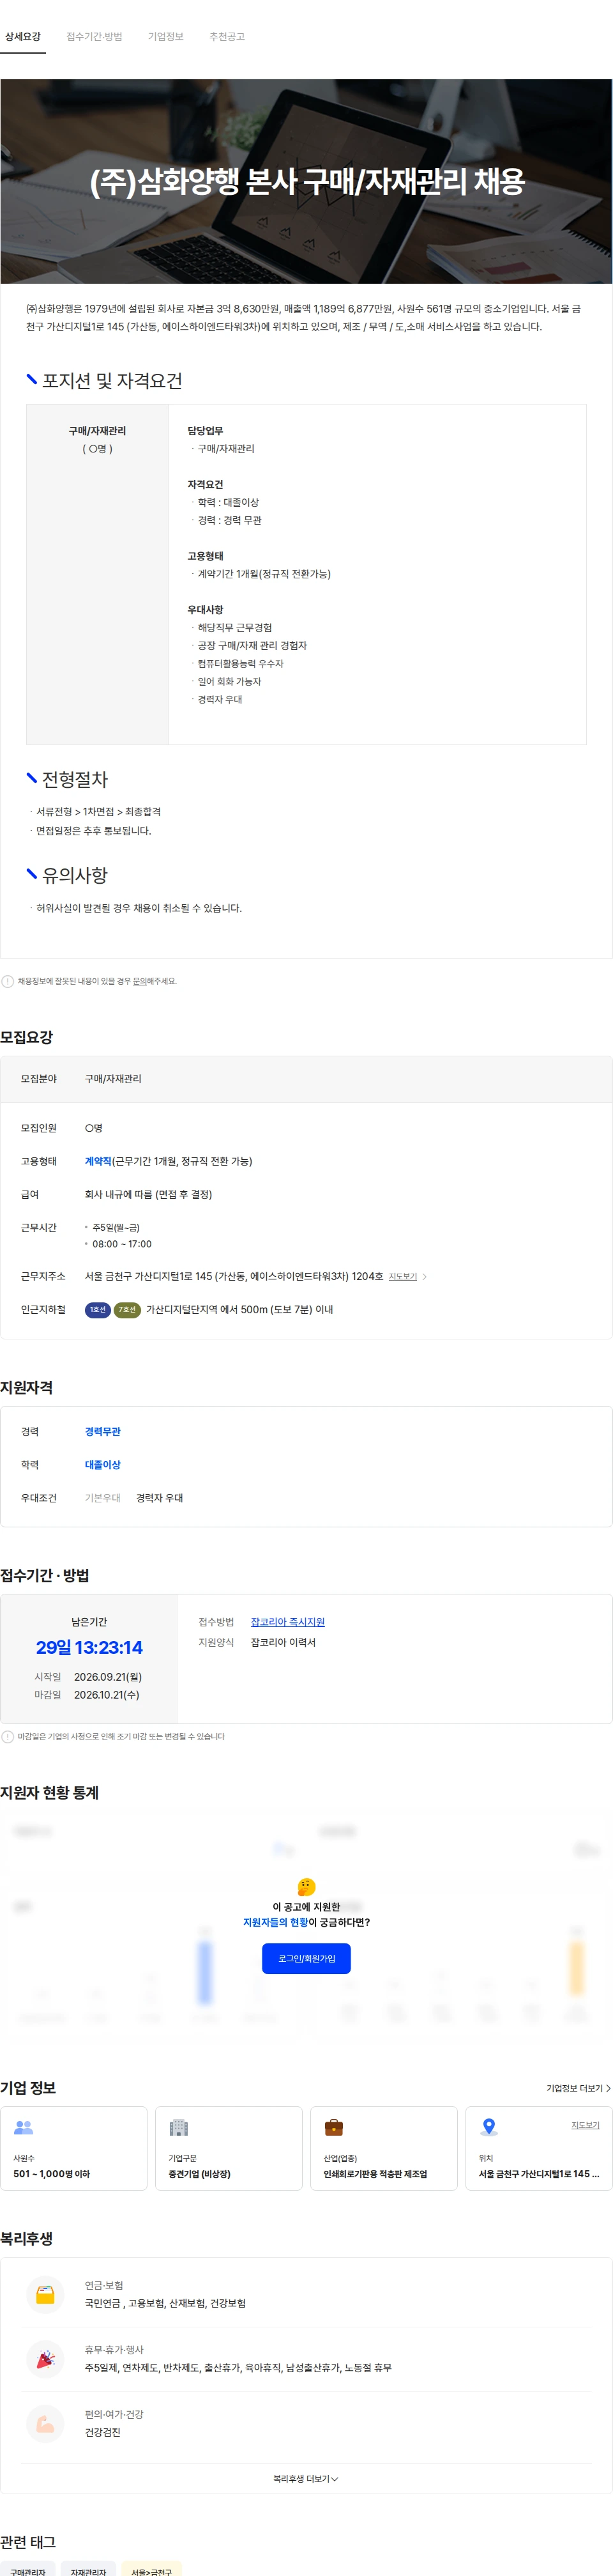Click the thinking-face emoji above 이 공고에 지원한

tap(306, 1886)
